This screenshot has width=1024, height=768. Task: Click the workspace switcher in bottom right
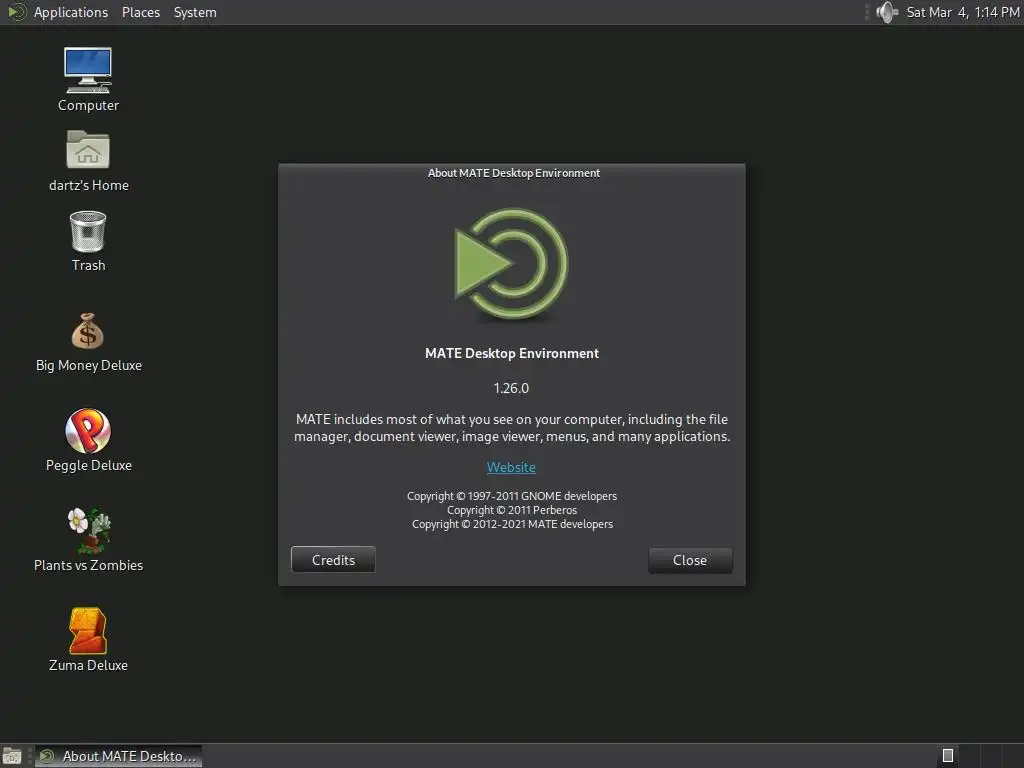pos(981,756)
